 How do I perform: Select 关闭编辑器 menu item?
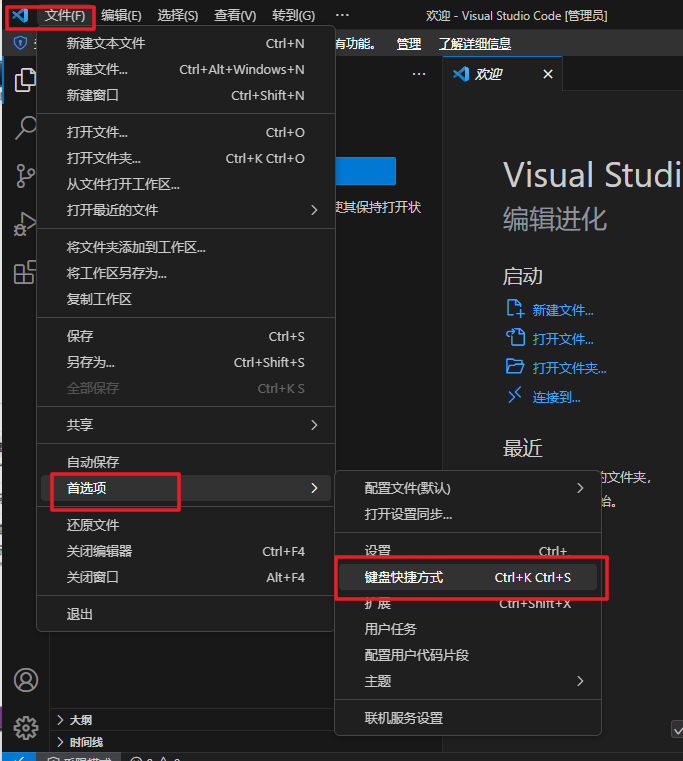point(185,551)
